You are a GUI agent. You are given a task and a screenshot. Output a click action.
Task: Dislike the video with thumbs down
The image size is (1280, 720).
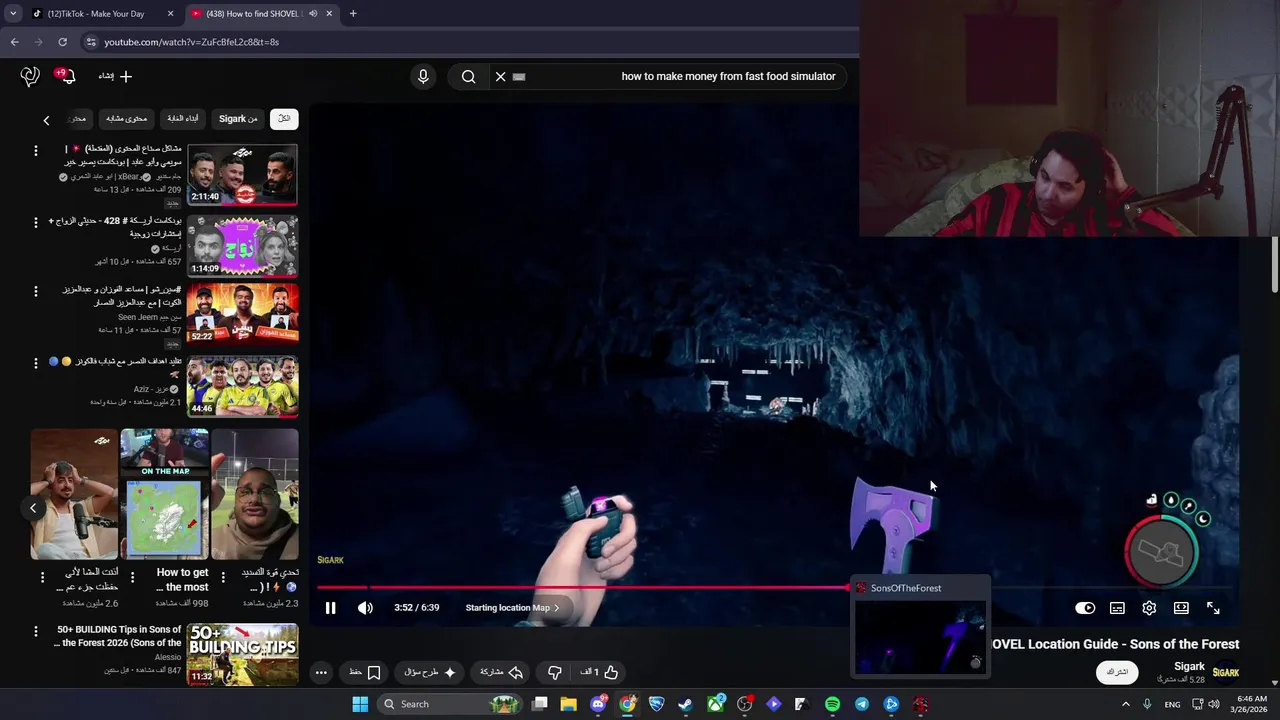555,672
